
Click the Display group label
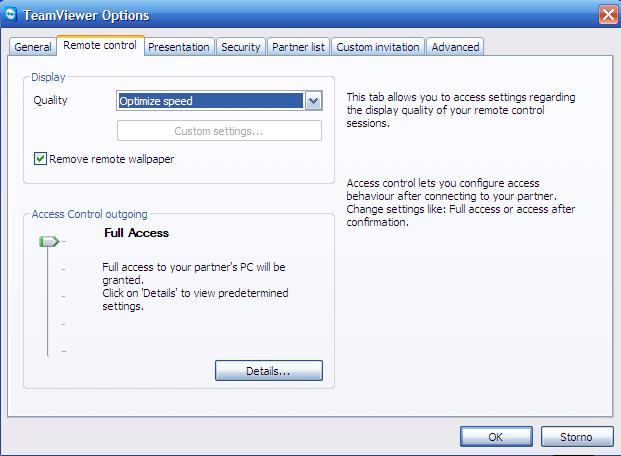pyautogui.click(x=48, y=77)
